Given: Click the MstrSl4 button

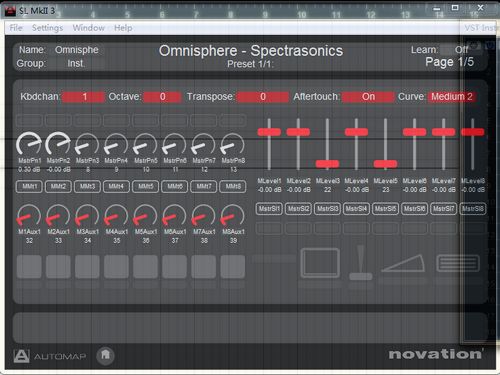Looking at the screenshot, I should (356, 209).
